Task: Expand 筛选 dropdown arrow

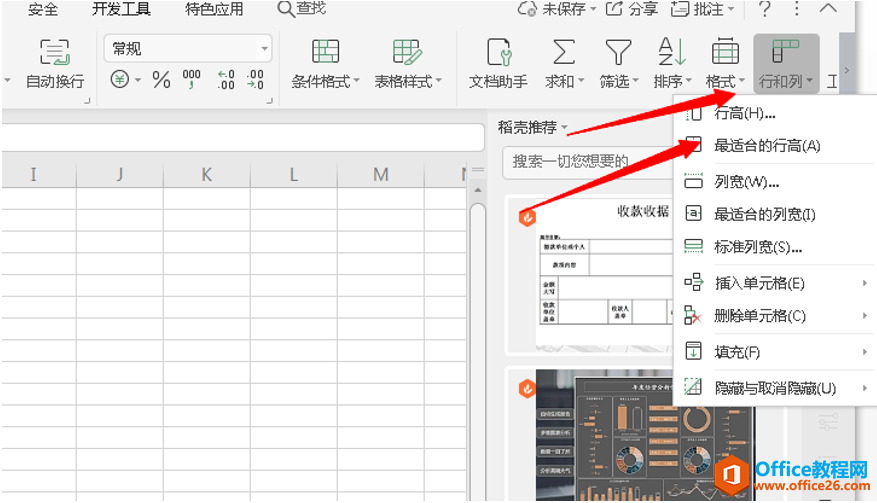Action: 635,81
